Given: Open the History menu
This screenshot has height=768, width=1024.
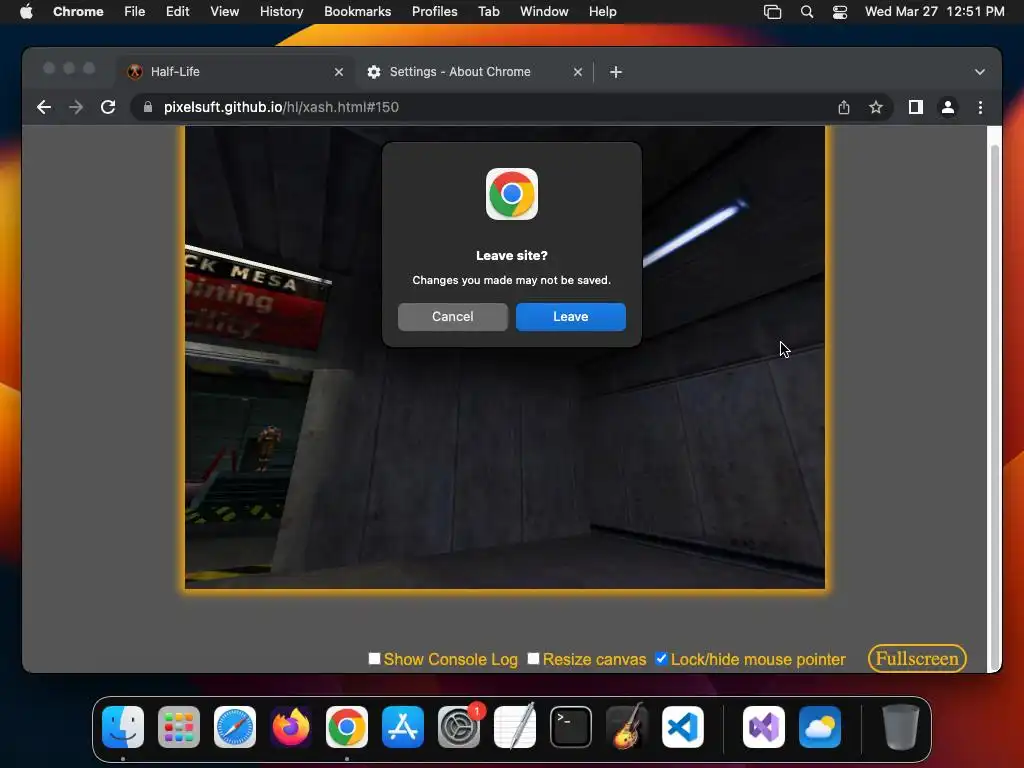Looking at the screenshot, I should 281,12.
